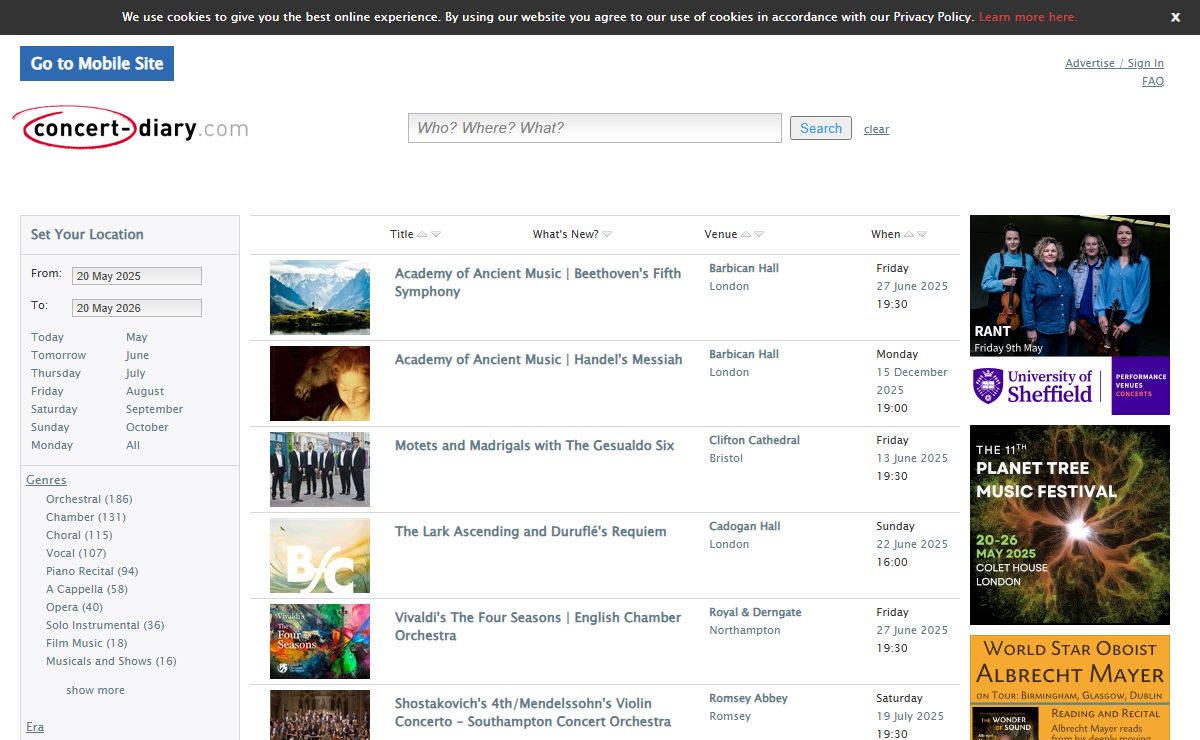
Task: Open the Albrecht Mayer oboist advert
Action: 1070,687
